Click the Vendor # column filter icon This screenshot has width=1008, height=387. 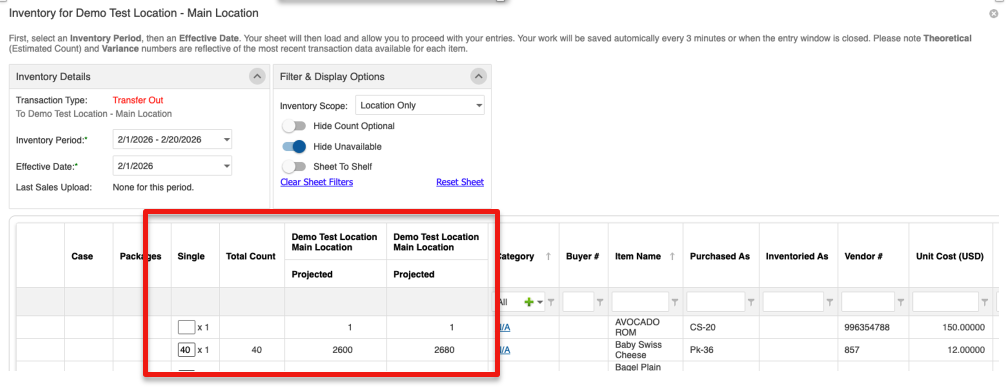pos(901,302)
